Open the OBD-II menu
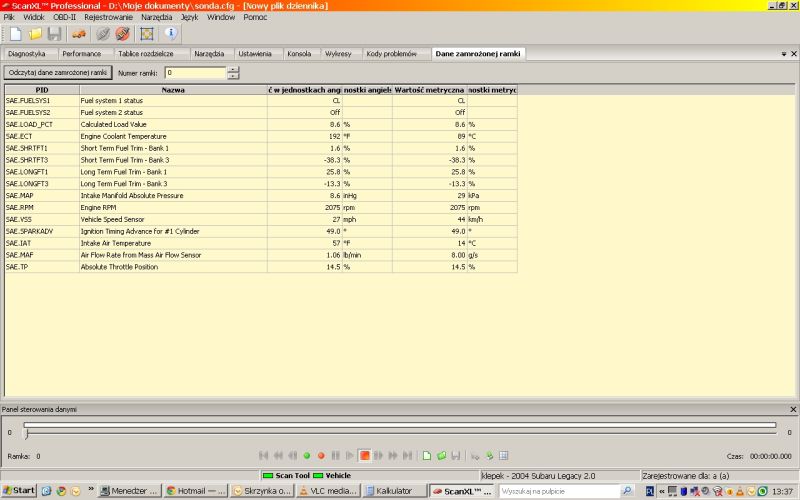The width and height of the screenshot is (800, 500). click(64, 17)
